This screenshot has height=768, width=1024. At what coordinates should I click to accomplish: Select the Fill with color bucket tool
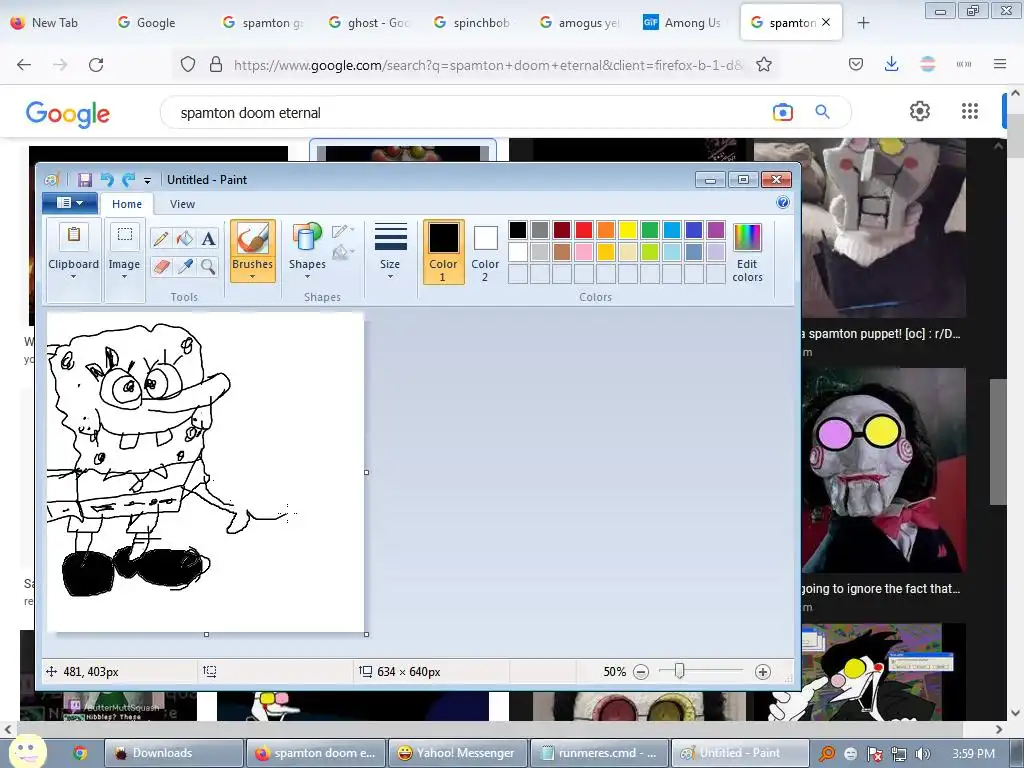(x=185, y=239)
